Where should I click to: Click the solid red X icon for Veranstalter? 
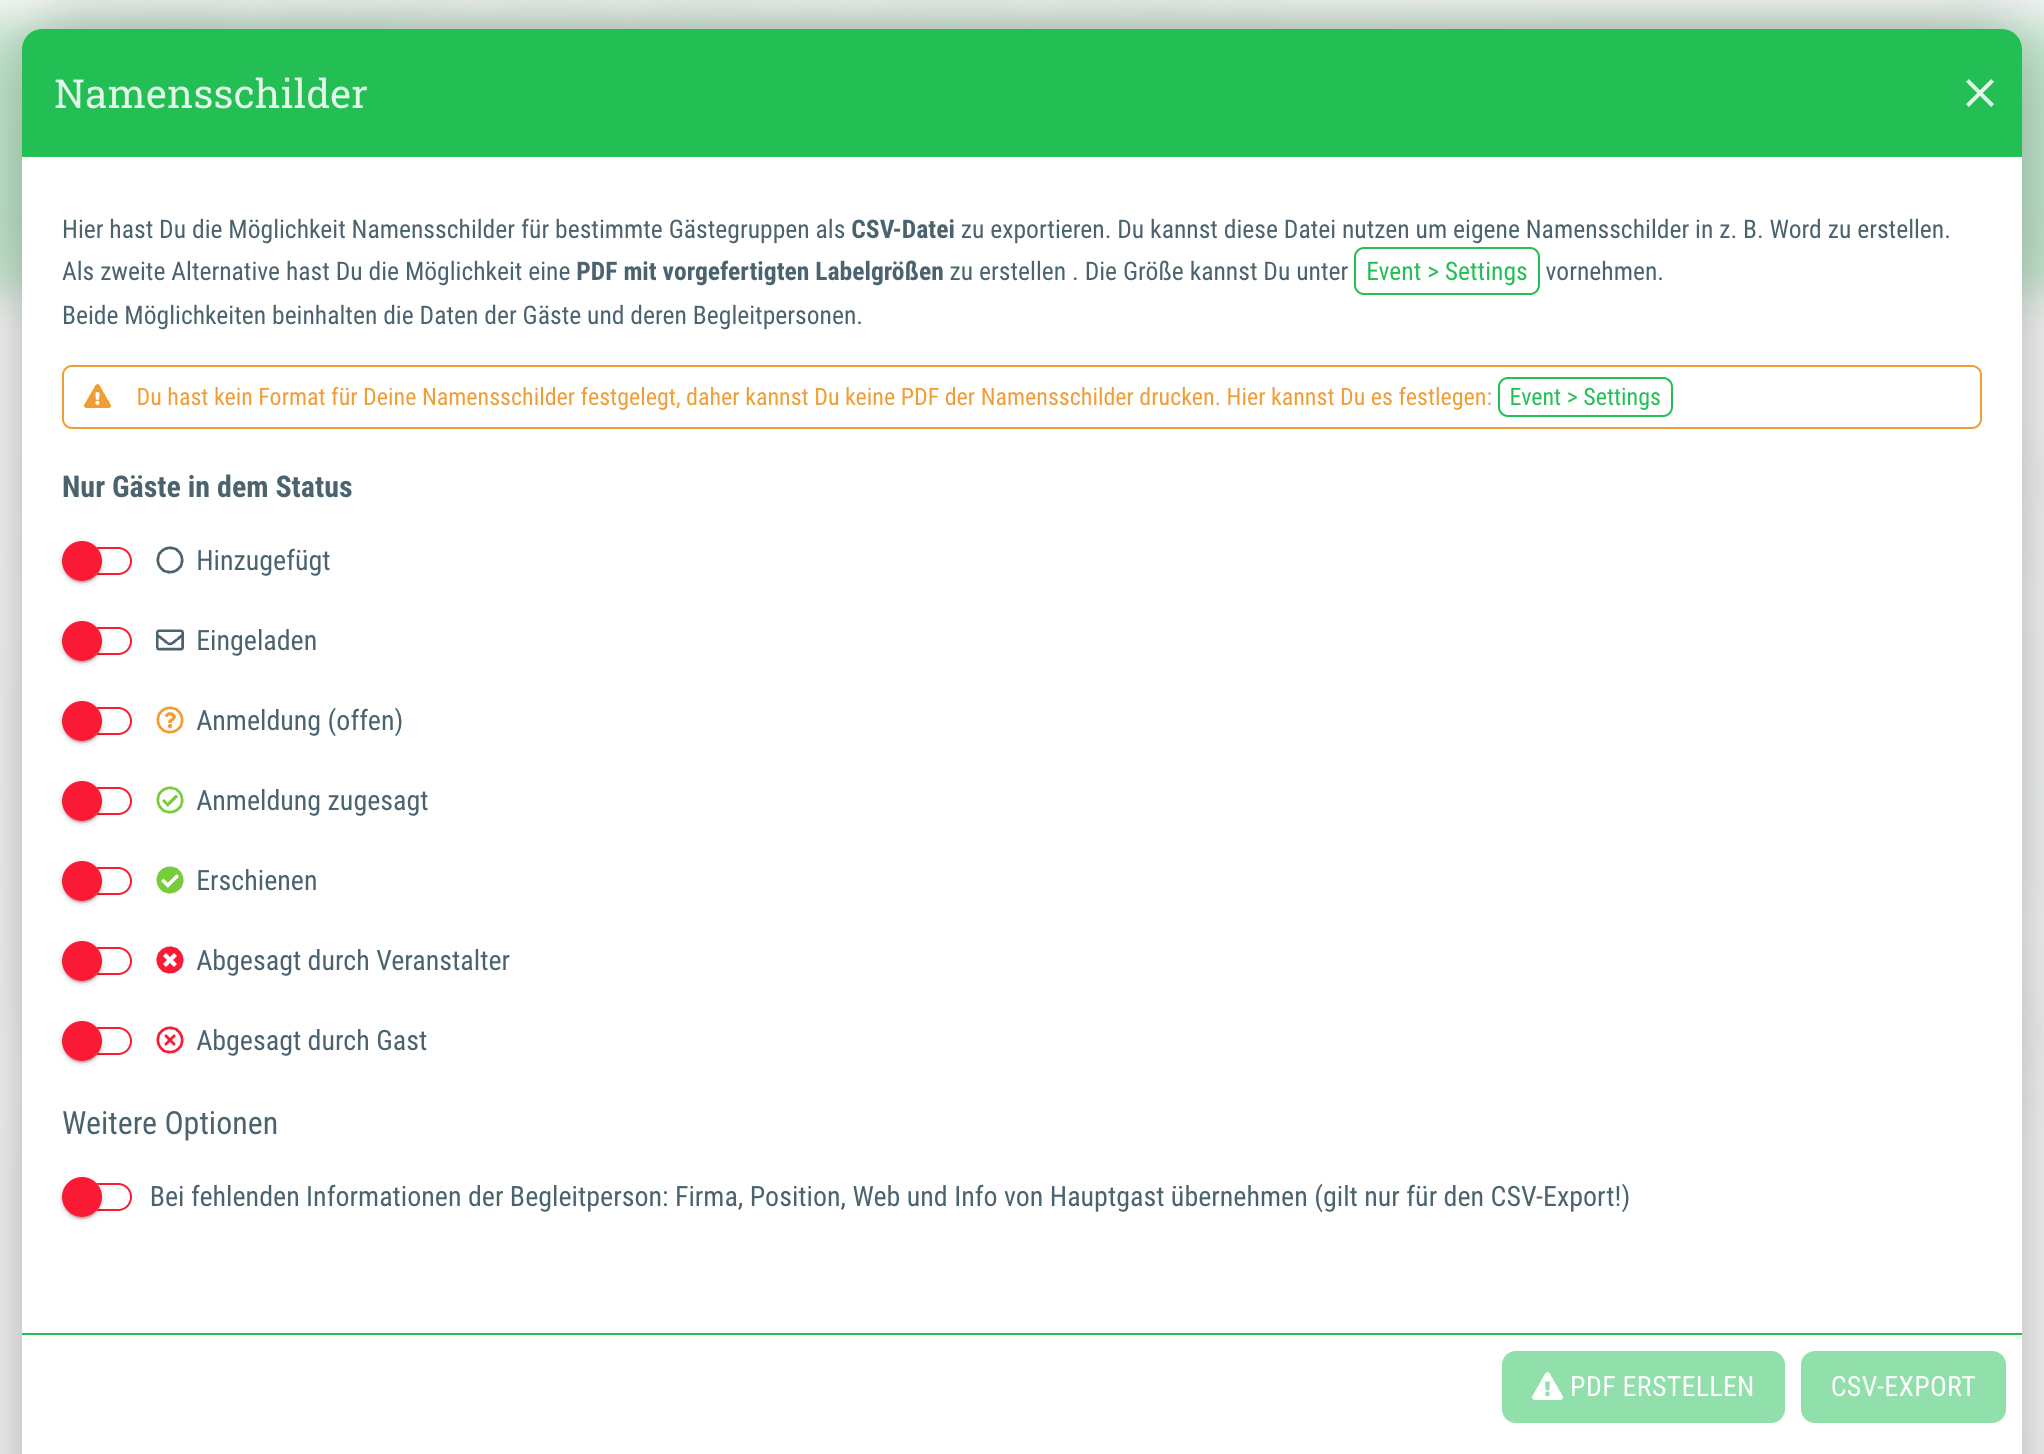(x=170, y=960)
